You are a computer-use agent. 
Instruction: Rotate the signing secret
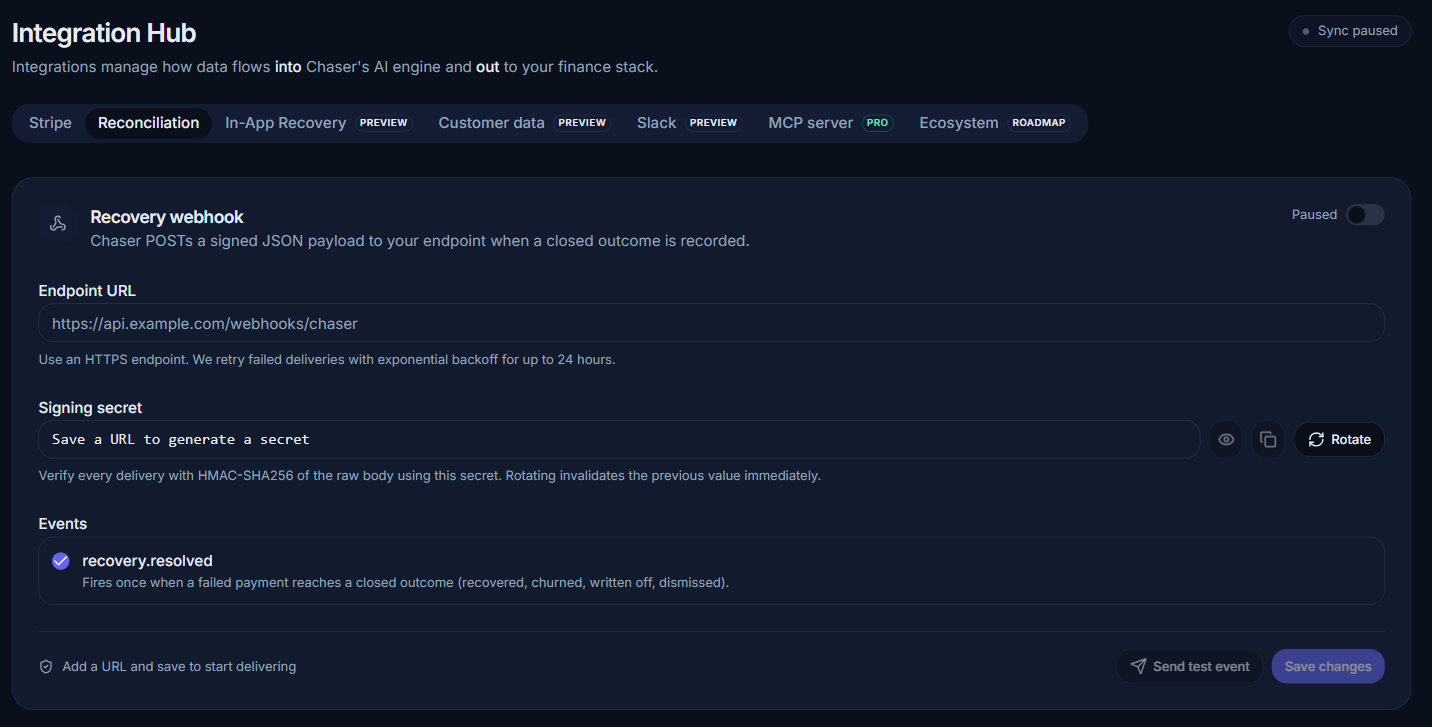1339,440
